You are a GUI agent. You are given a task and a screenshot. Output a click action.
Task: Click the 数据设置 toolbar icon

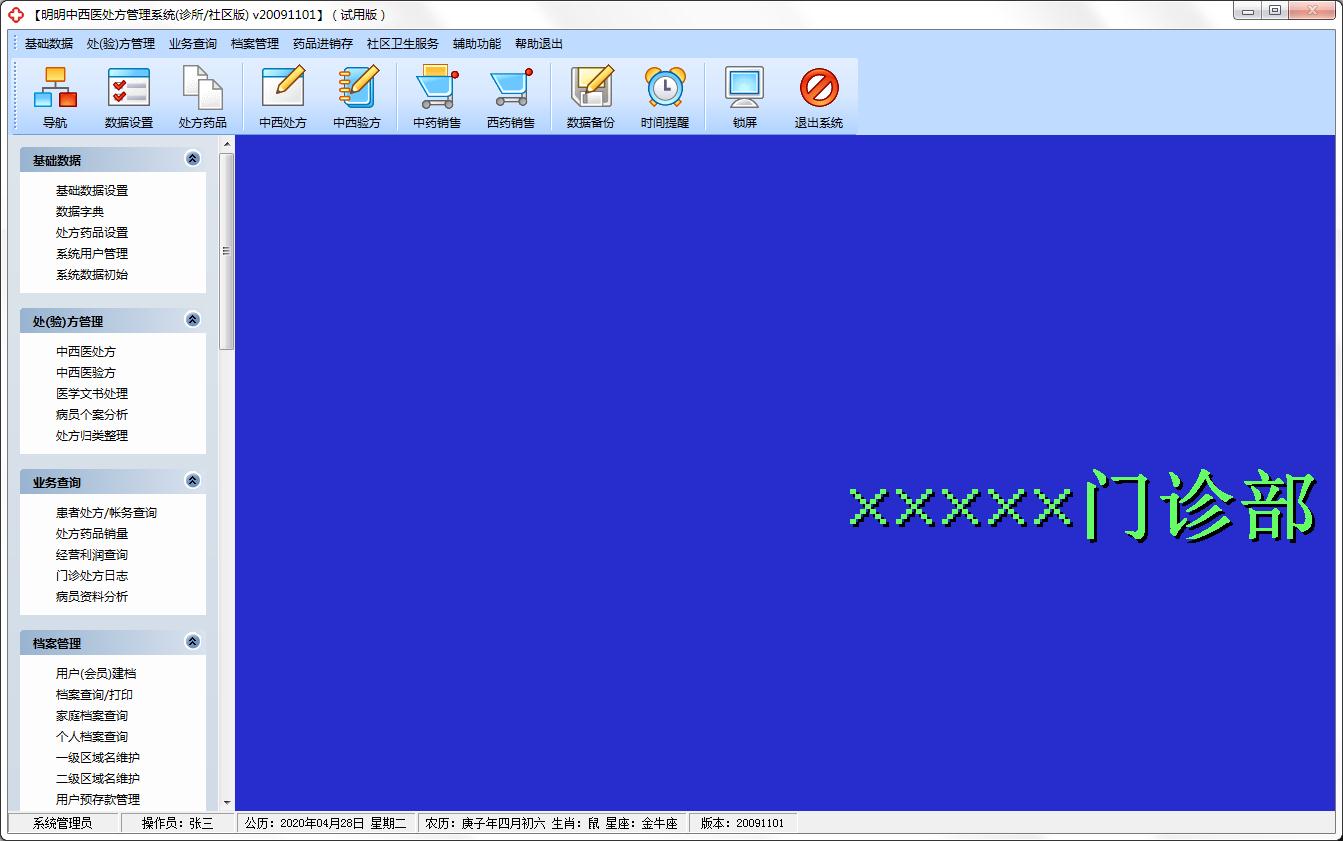pos(129,97)
